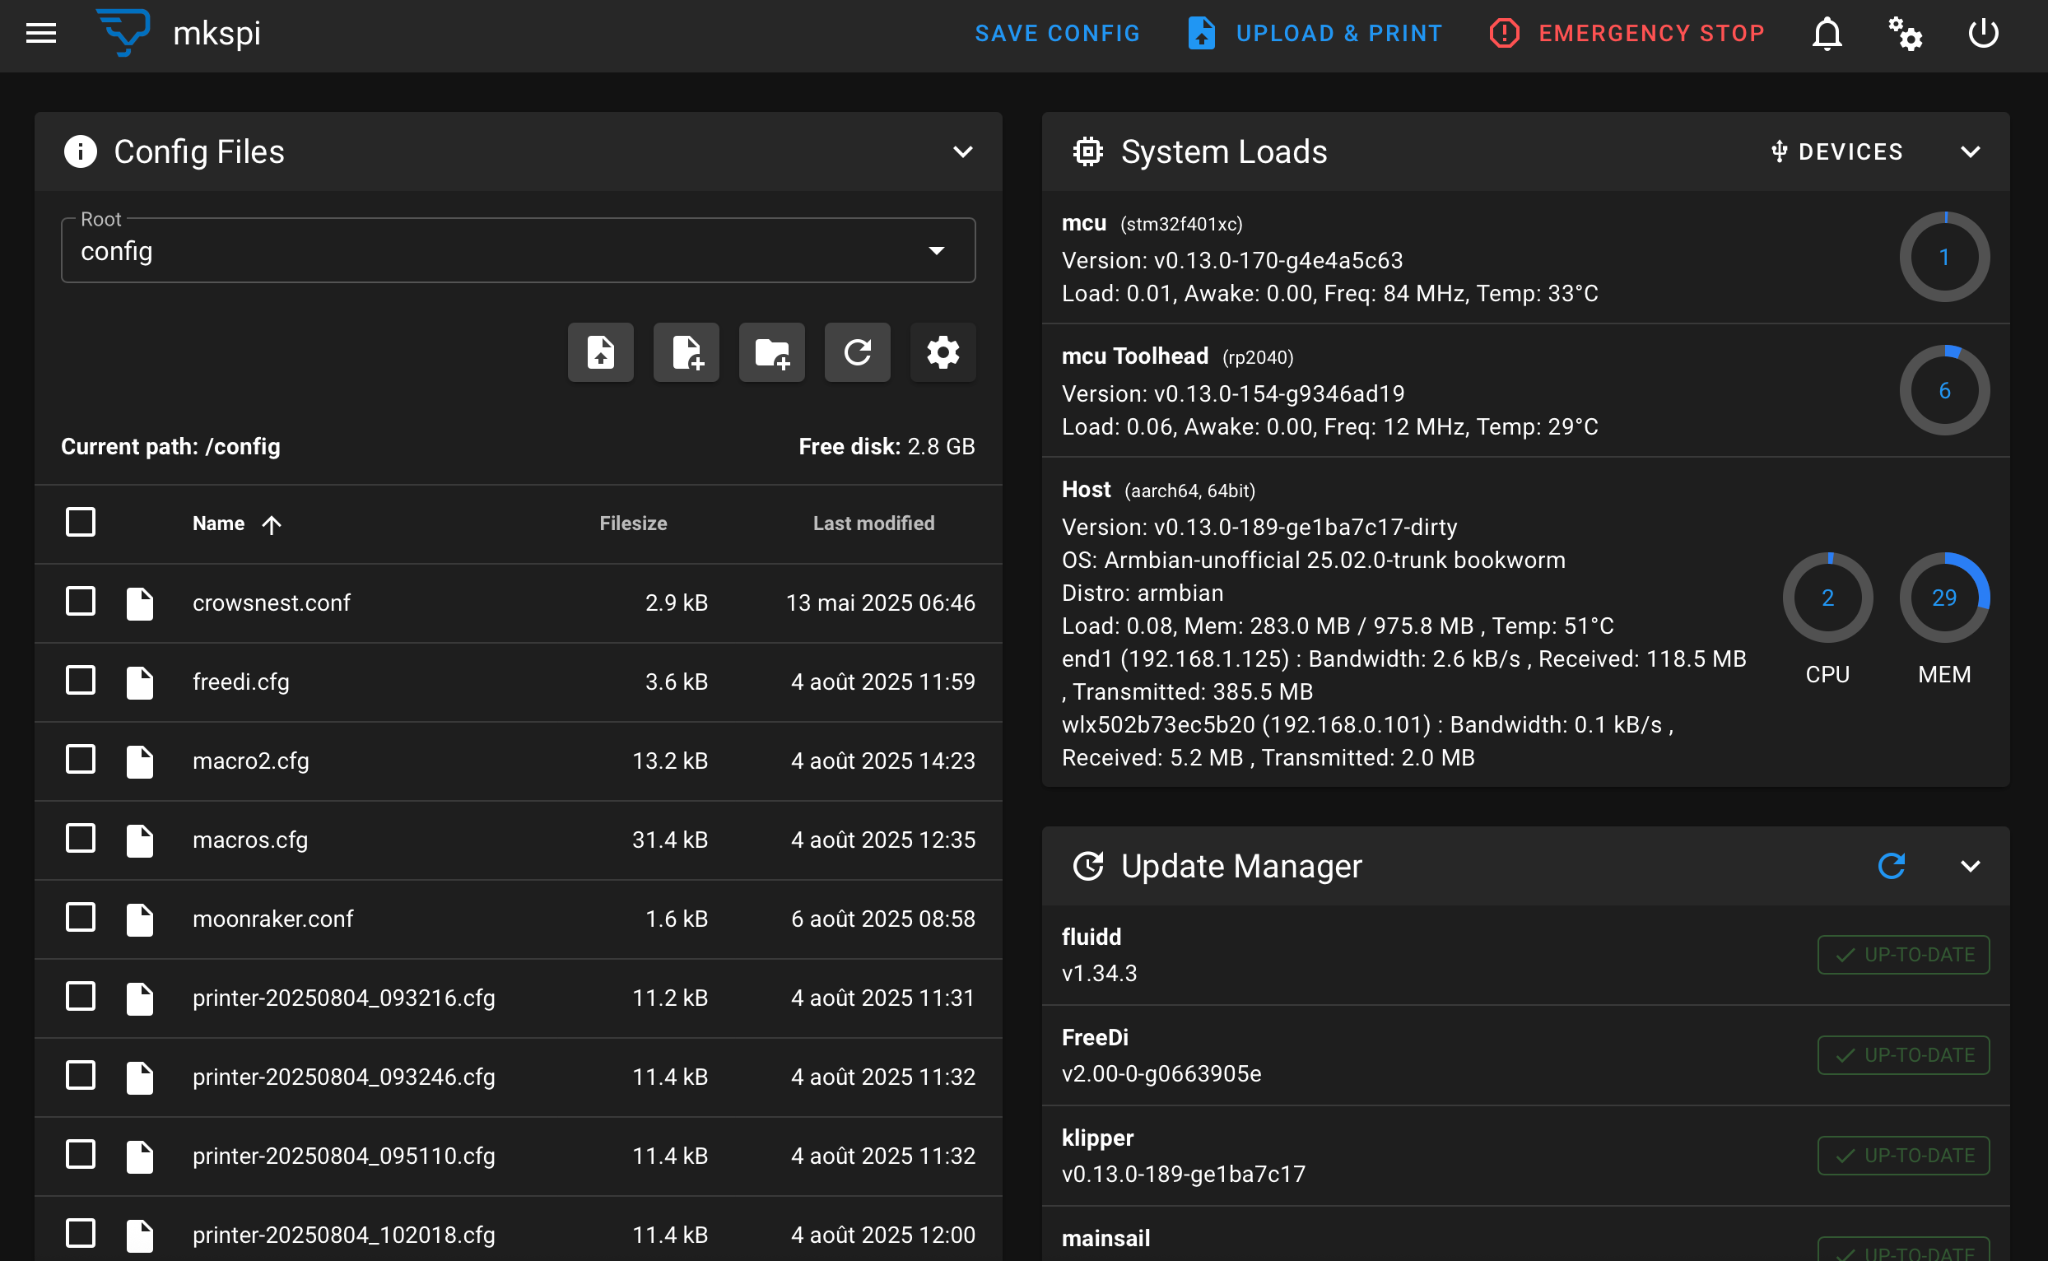Create a new directory with the folder-plus icon
Viewport: 2048px width, 1261px height.
(772, 352)
